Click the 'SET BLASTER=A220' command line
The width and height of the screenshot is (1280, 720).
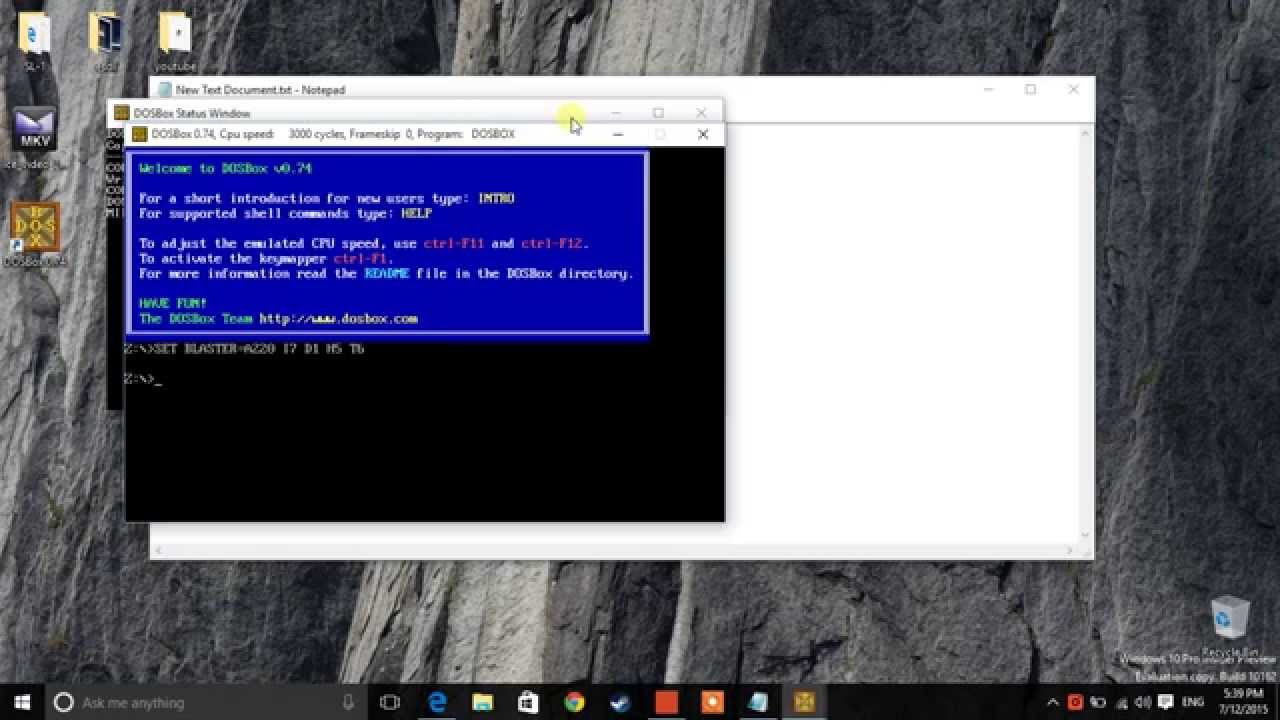[x=245, y=348]
